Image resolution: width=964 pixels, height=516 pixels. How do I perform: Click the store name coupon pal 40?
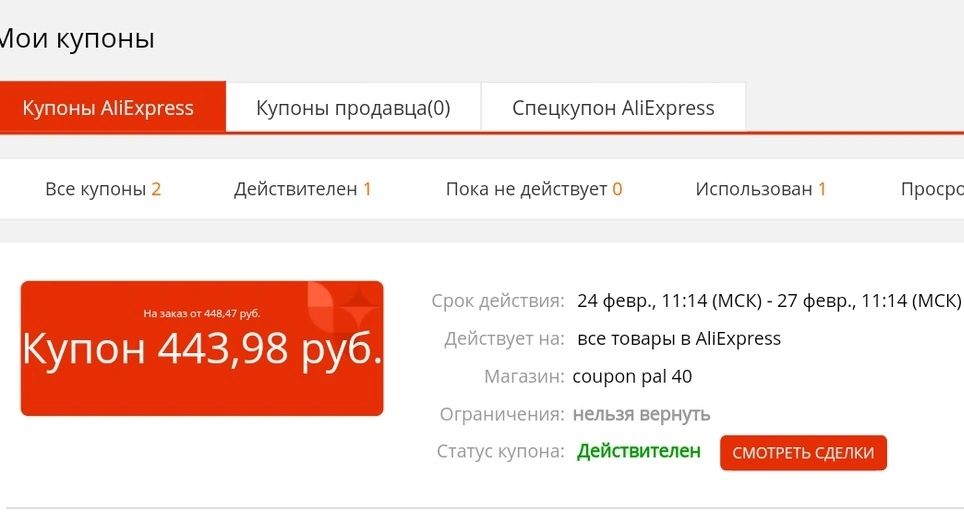(632, 376)
